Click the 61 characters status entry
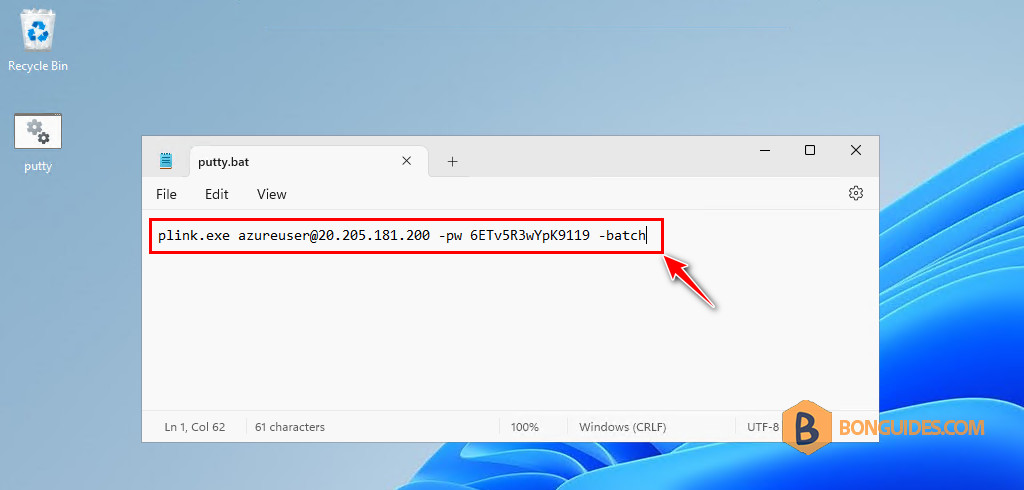The height and width of the screenshot is (490, 1024). click(x=290, y=427)
